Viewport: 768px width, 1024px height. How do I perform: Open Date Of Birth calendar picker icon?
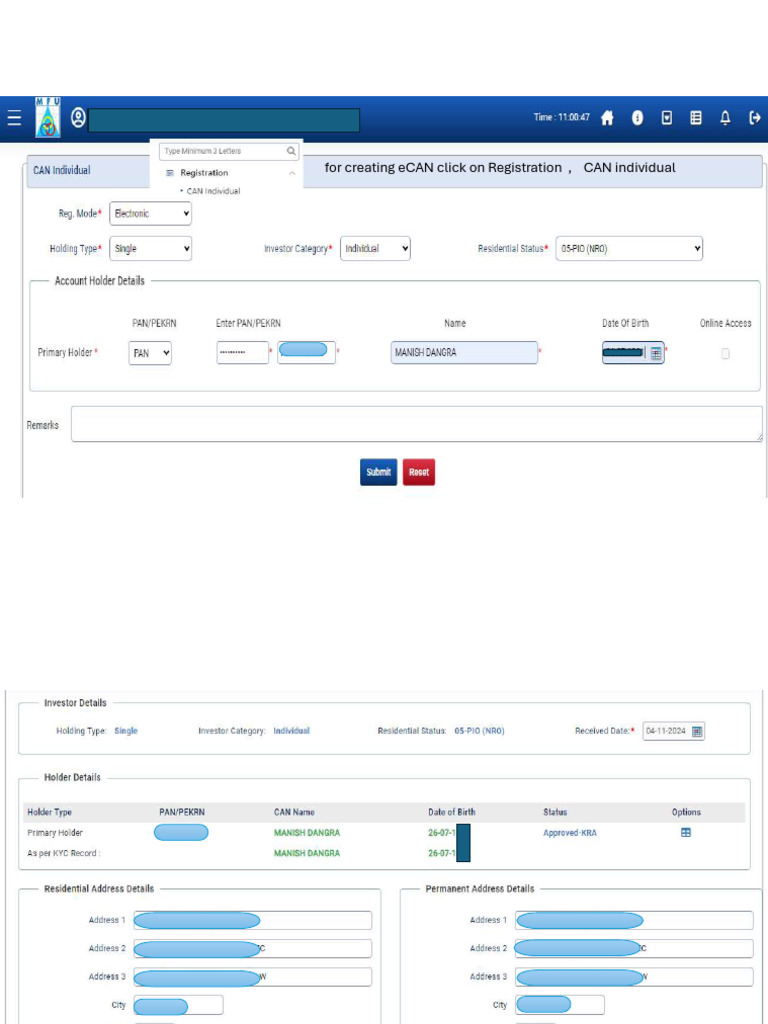[656, 353]
